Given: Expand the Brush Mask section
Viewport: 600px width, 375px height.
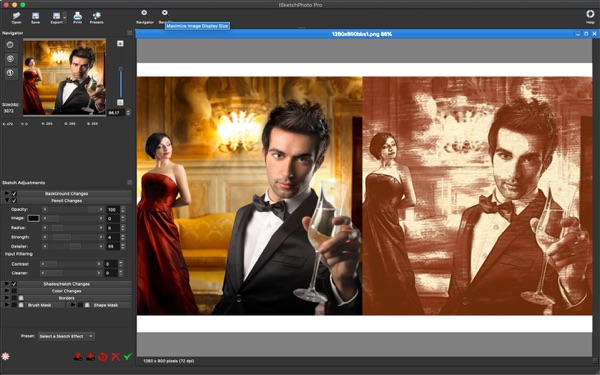Looking at the screenshot, I should 7,305.
